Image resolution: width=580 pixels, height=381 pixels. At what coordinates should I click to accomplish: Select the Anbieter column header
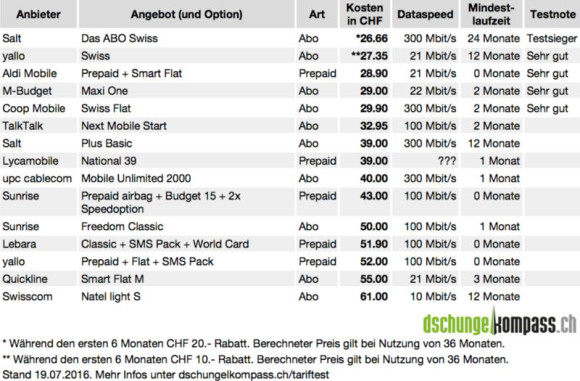[38, 14]
